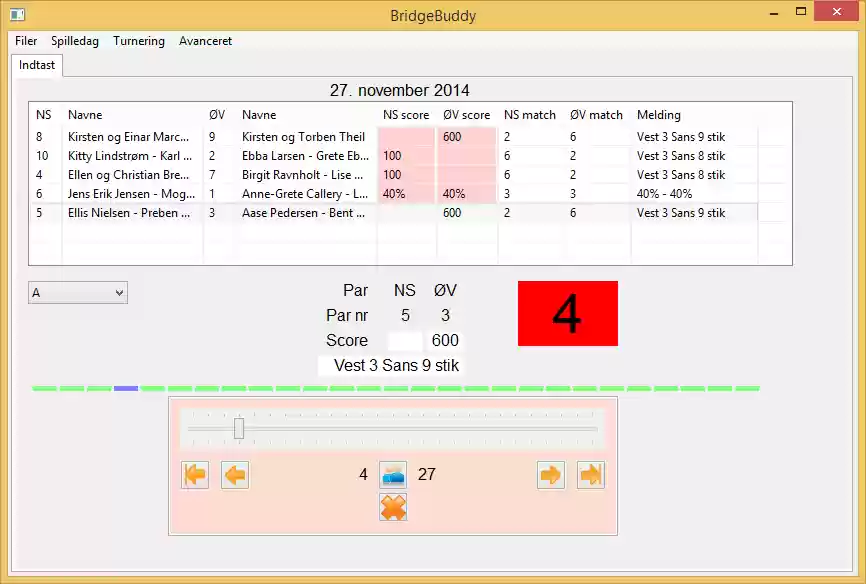The height and width of the screenshot is (584, 866).
Task: Select the Indtast tab
Action: (35, 64)
